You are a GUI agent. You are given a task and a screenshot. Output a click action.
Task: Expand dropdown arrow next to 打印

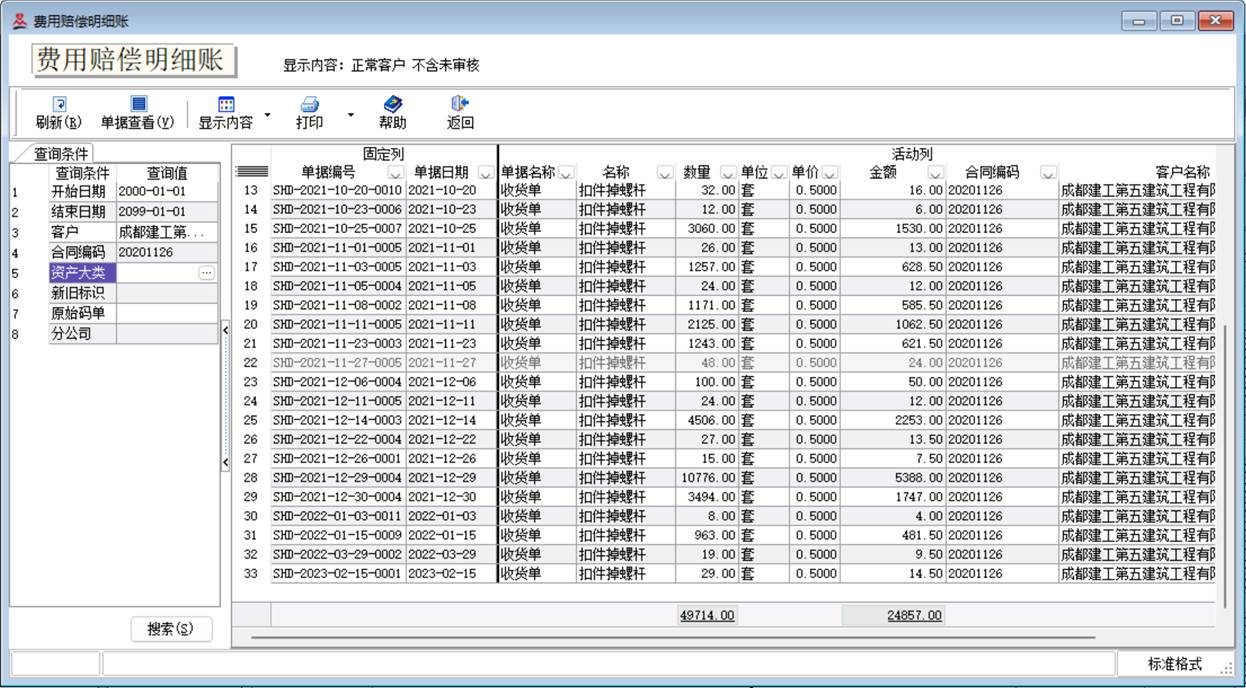pos(350,115)
